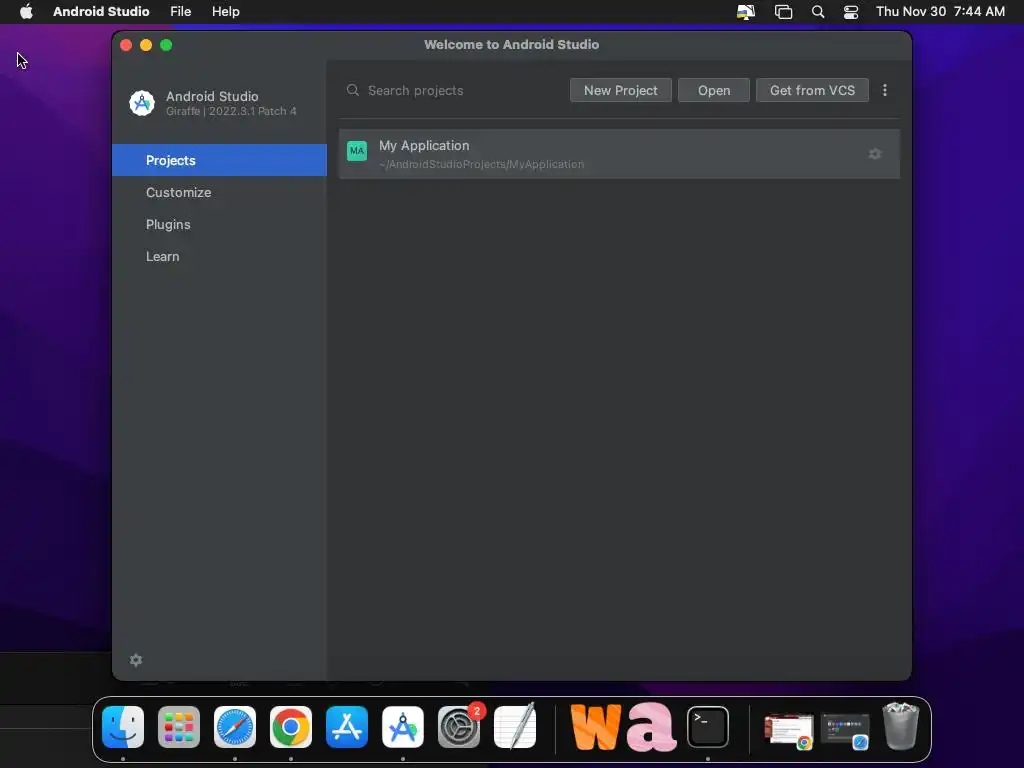Open the Apple menu
1024x768 pixels.
point(26,11)
